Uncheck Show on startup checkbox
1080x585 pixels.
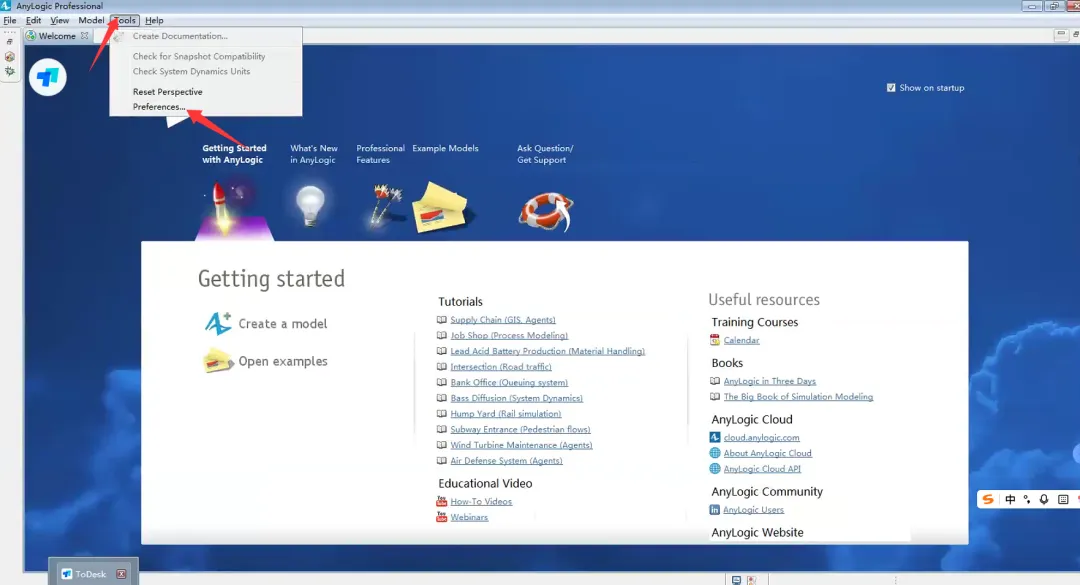(x=891, y=88)
